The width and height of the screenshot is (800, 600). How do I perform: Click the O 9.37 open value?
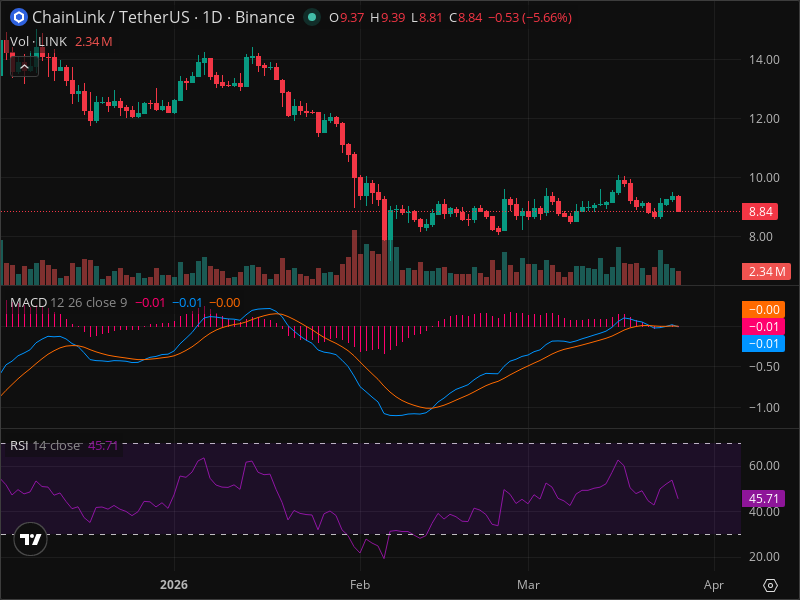[346, 18]
